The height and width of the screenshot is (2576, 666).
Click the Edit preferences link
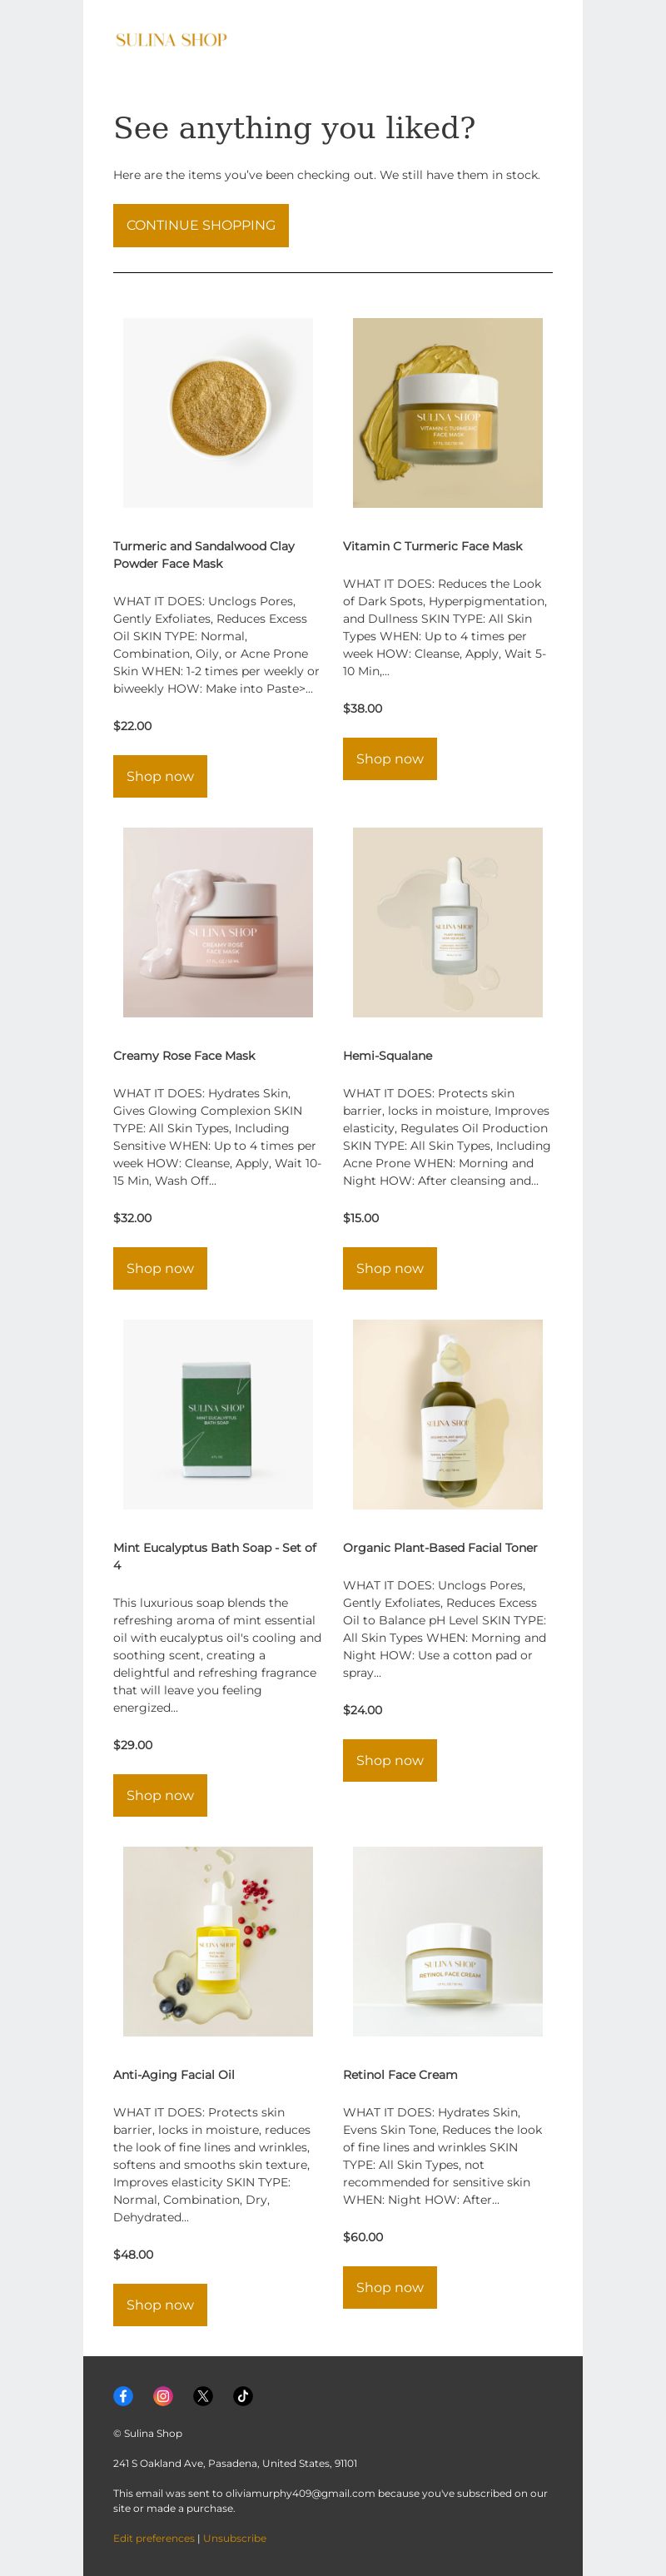click(x=154, y=2537)
